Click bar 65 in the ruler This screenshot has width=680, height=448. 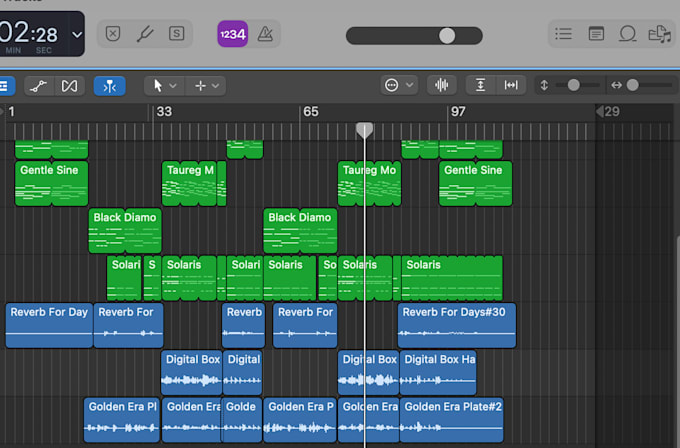[311, 112]
